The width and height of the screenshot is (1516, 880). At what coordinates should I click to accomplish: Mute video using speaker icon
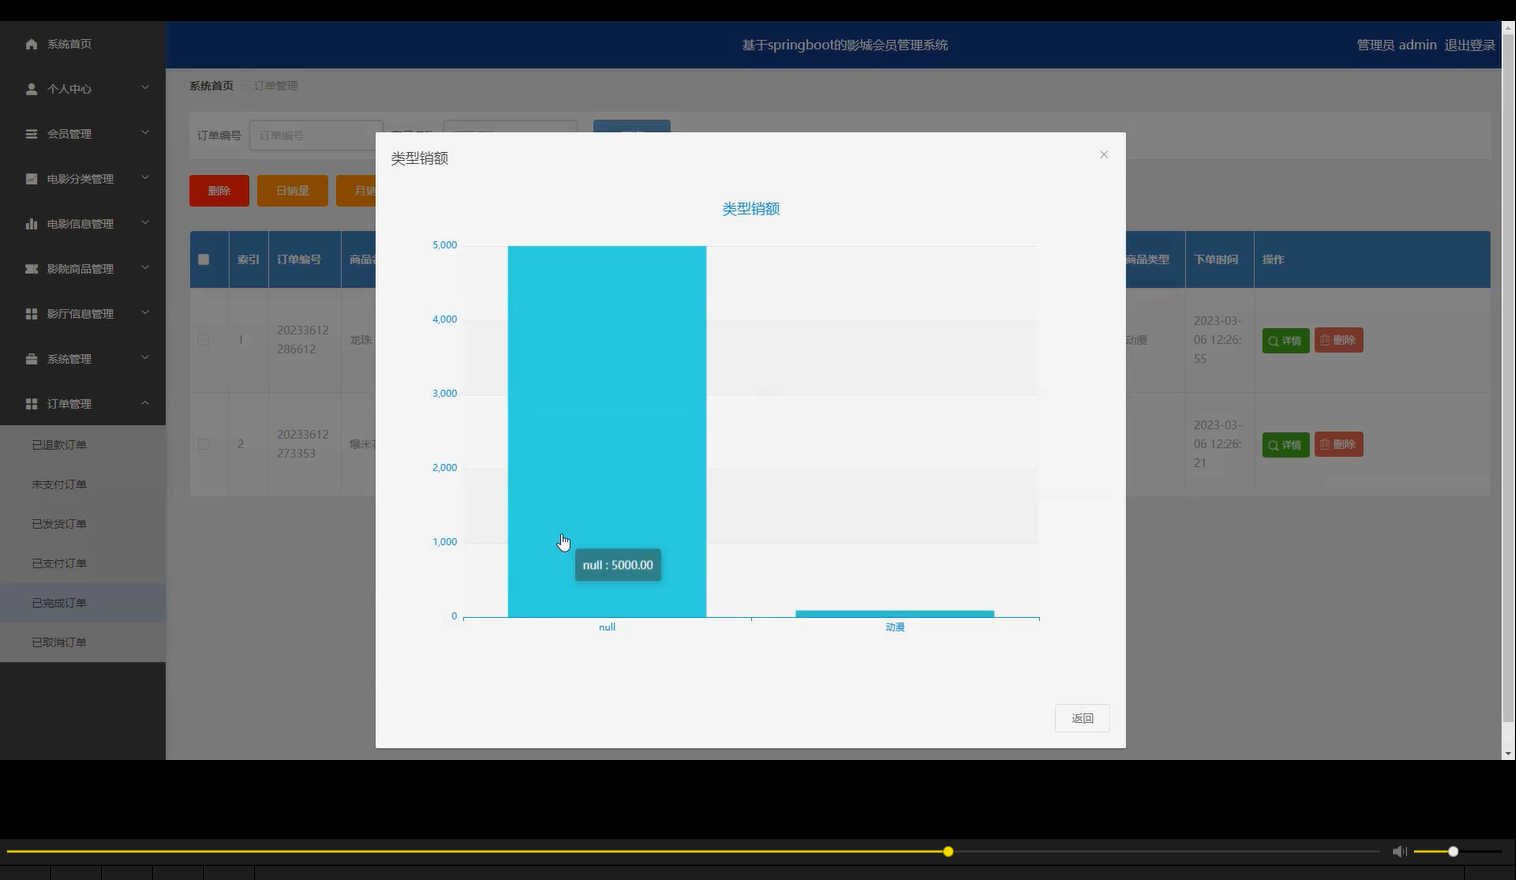(x=1399, y=851)
